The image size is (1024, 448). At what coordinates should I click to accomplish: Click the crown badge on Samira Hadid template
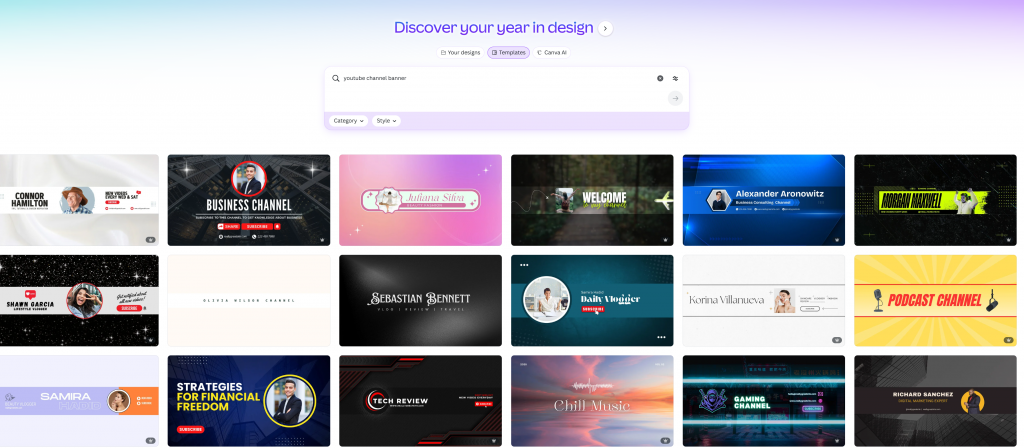coord(150,441)
